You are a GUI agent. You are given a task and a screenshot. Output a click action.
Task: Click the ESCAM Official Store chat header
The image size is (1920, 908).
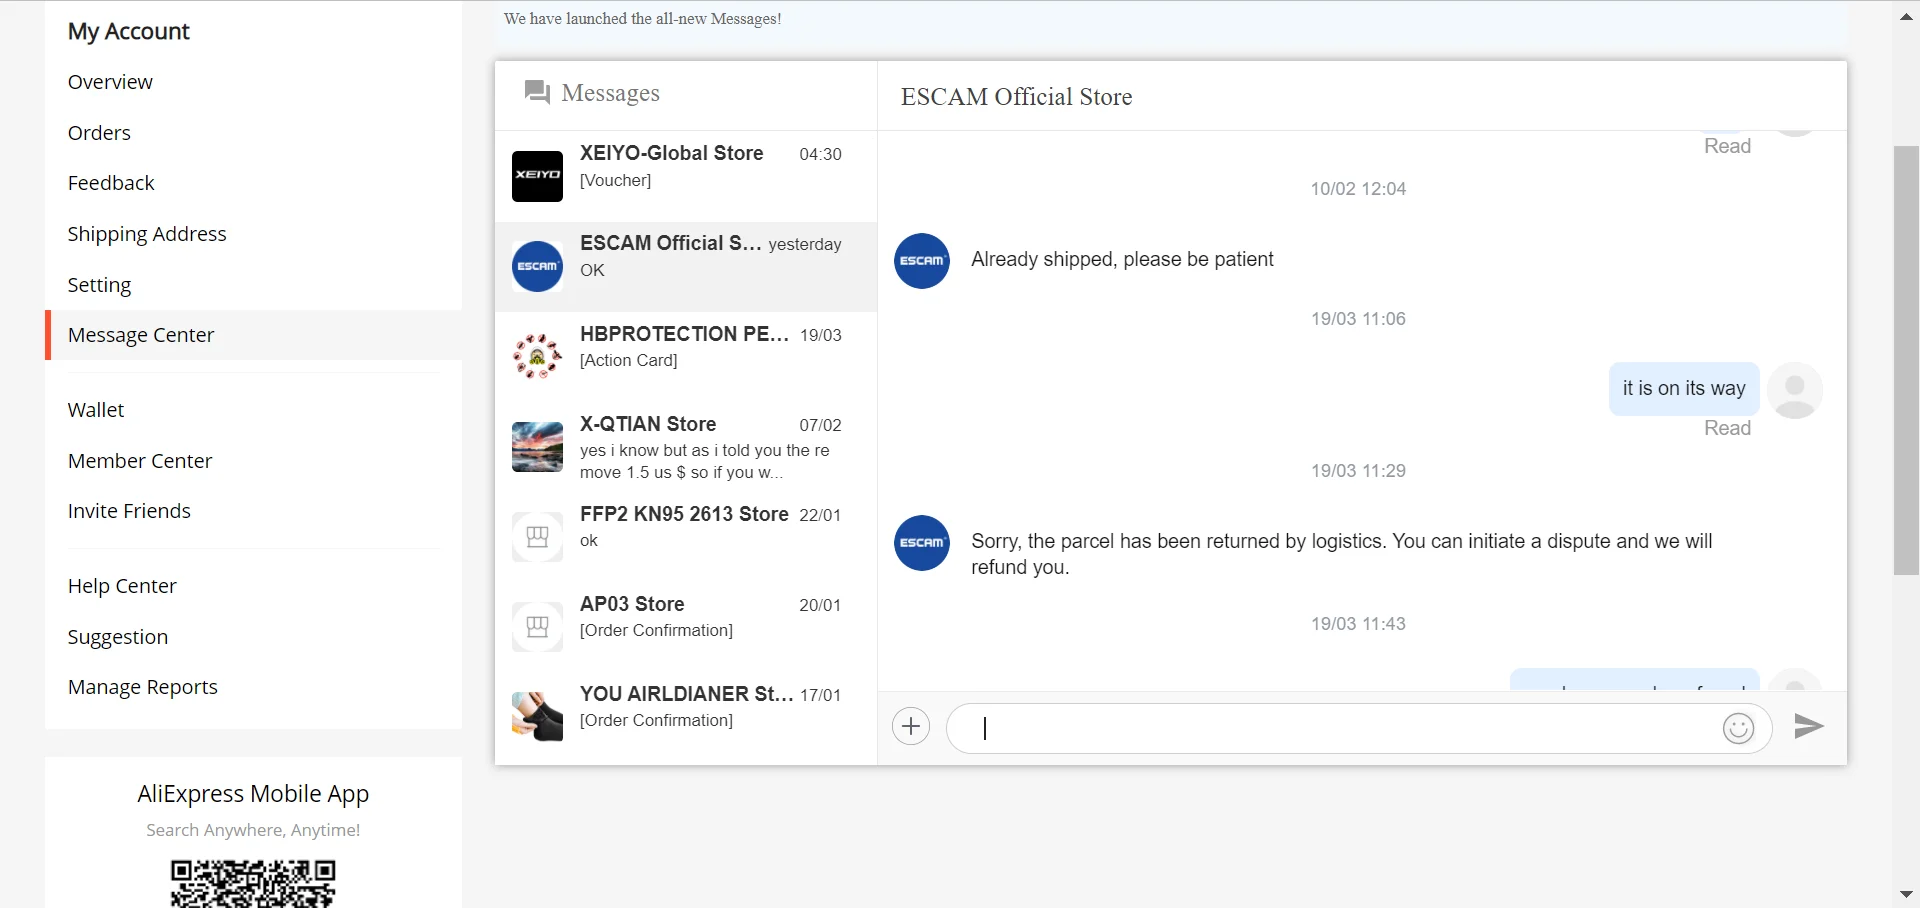(x=1016, y=97)
